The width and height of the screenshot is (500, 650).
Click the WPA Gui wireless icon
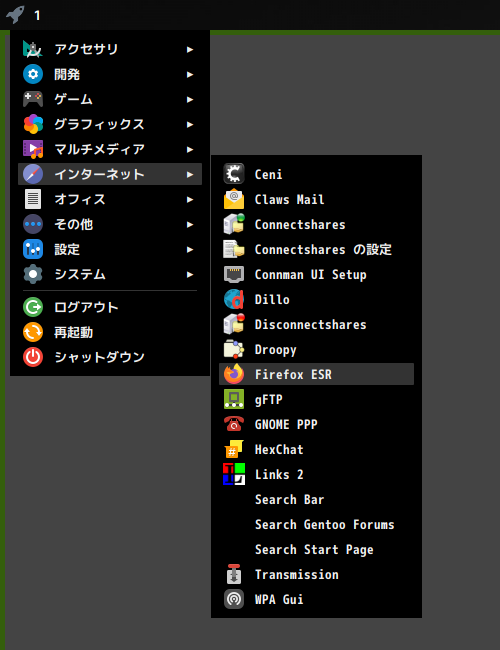pos(234,599)
